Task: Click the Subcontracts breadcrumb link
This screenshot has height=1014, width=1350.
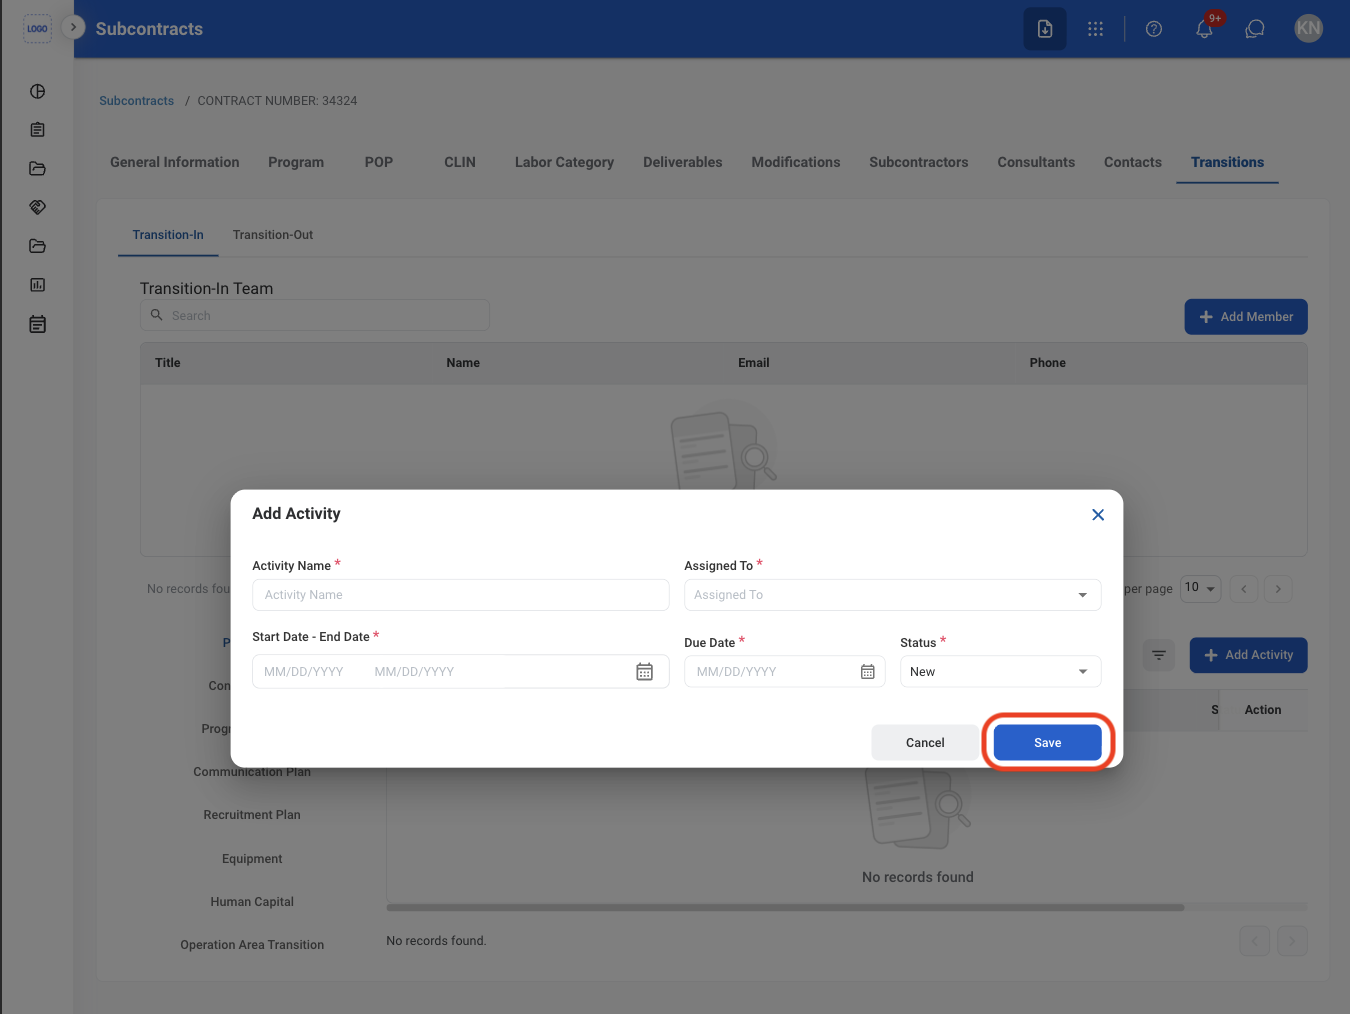Action: pos(137,101)
